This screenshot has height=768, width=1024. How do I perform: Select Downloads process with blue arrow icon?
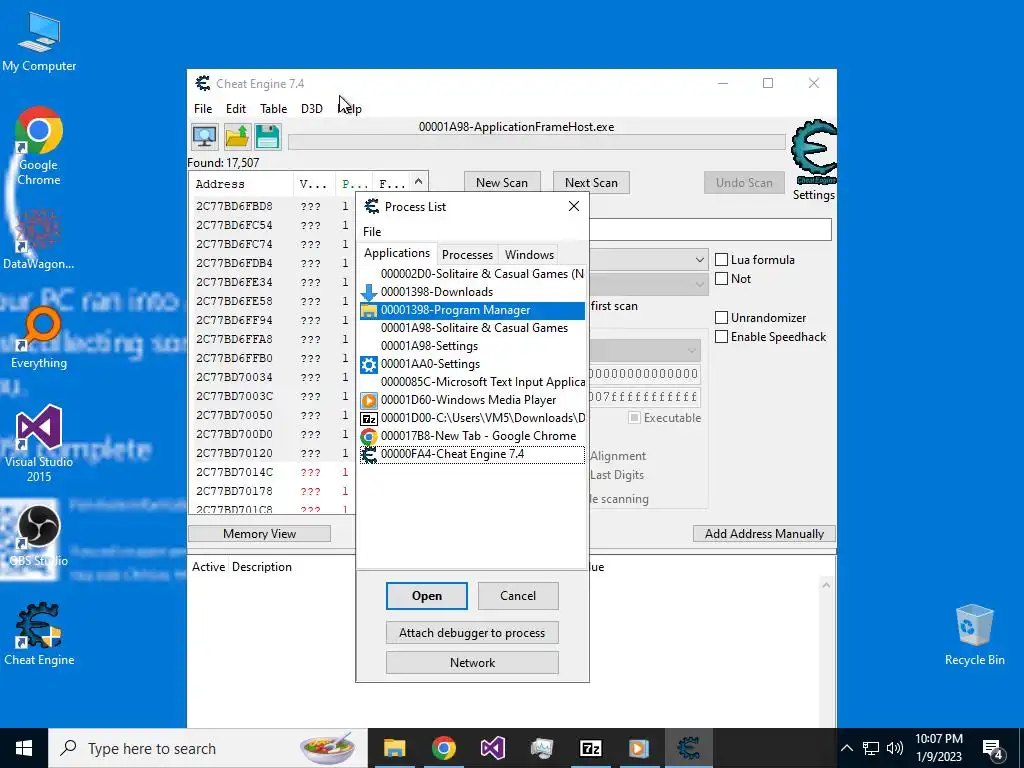pyautogui.click(x=369, y=292)
